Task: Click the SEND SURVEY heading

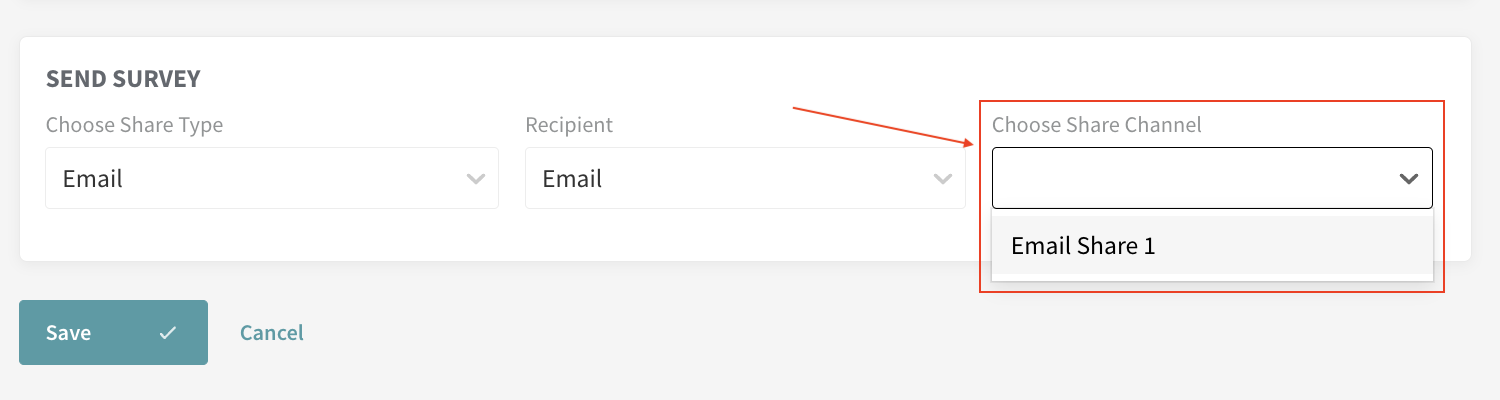Action: pos(124,79)
